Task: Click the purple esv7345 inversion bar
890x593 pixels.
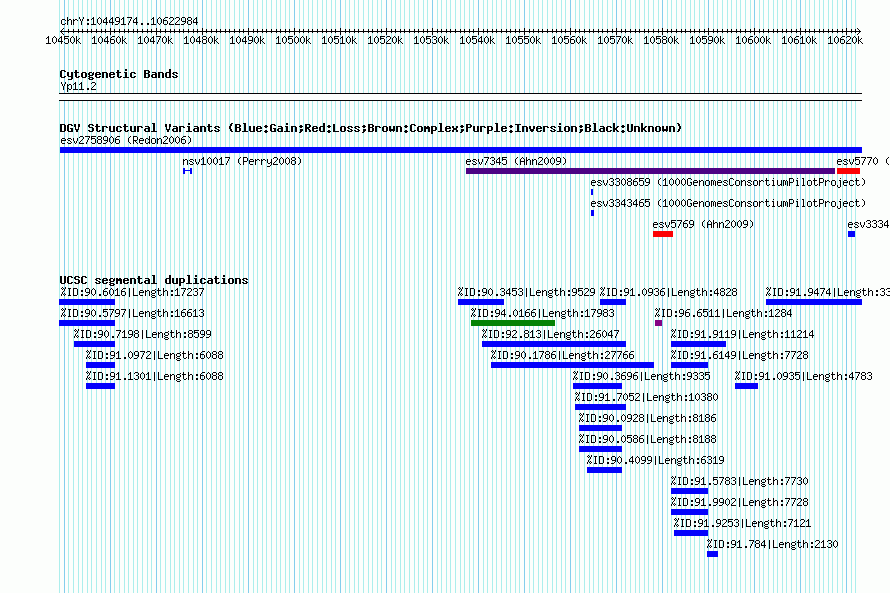Action: (x=650, y=171)
